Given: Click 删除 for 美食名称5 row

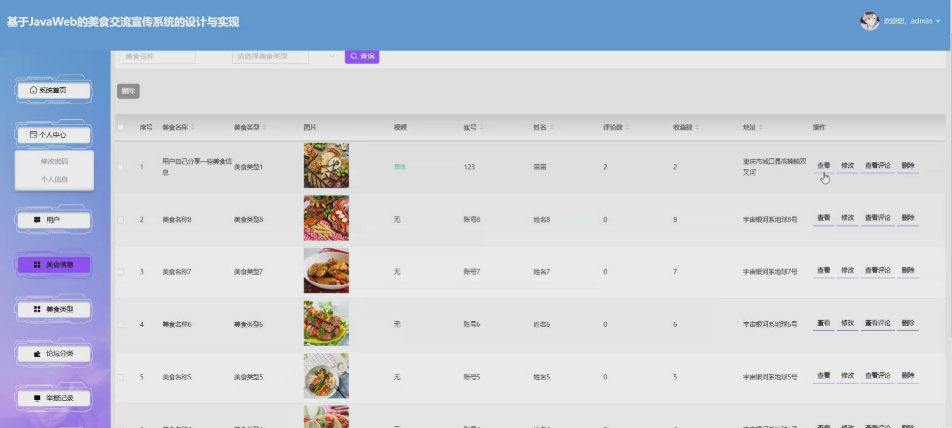Looking at the screenshot, I should [908, 376].
